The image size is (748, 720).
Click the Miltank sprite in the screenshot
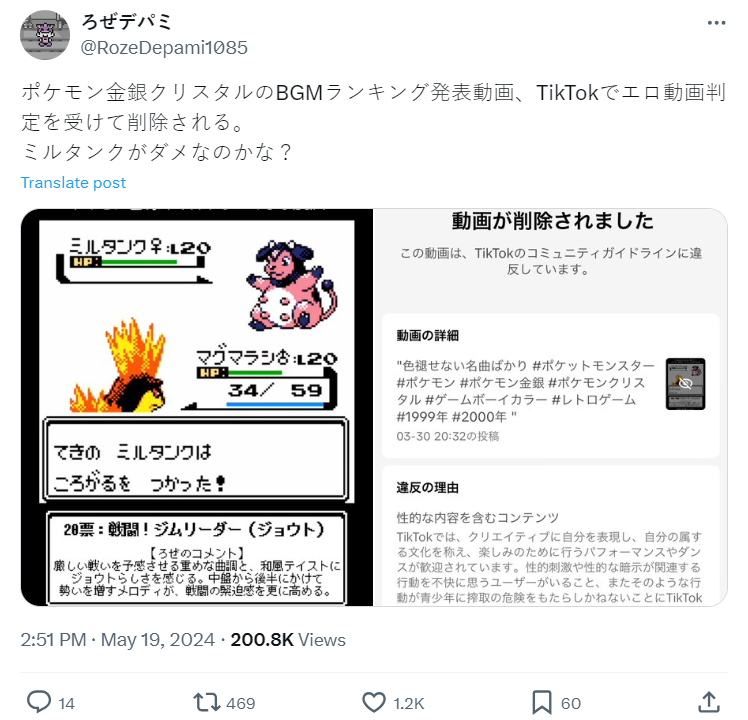tap(291, 285)
